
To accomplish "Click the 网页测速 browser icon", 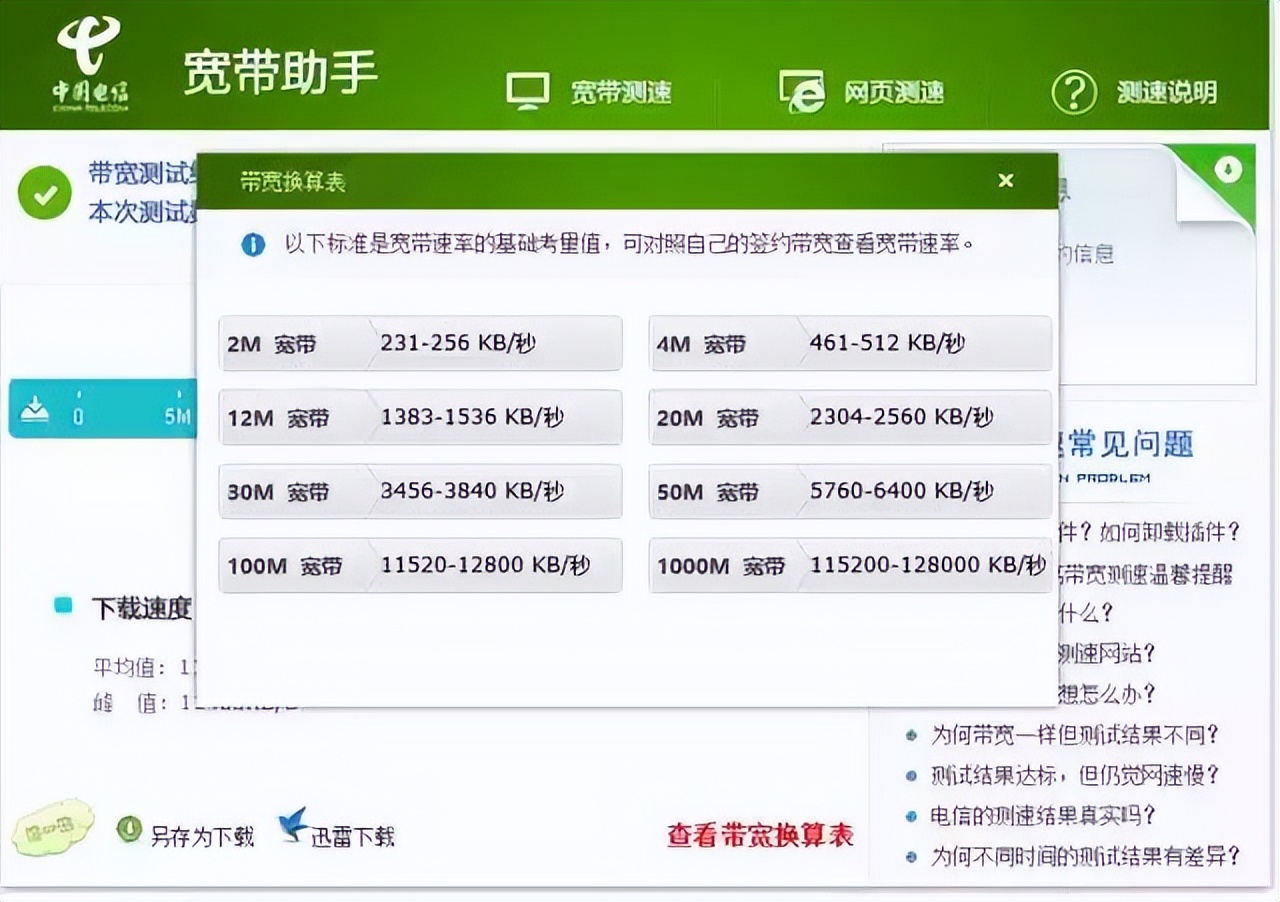I will tap(800, 90).
